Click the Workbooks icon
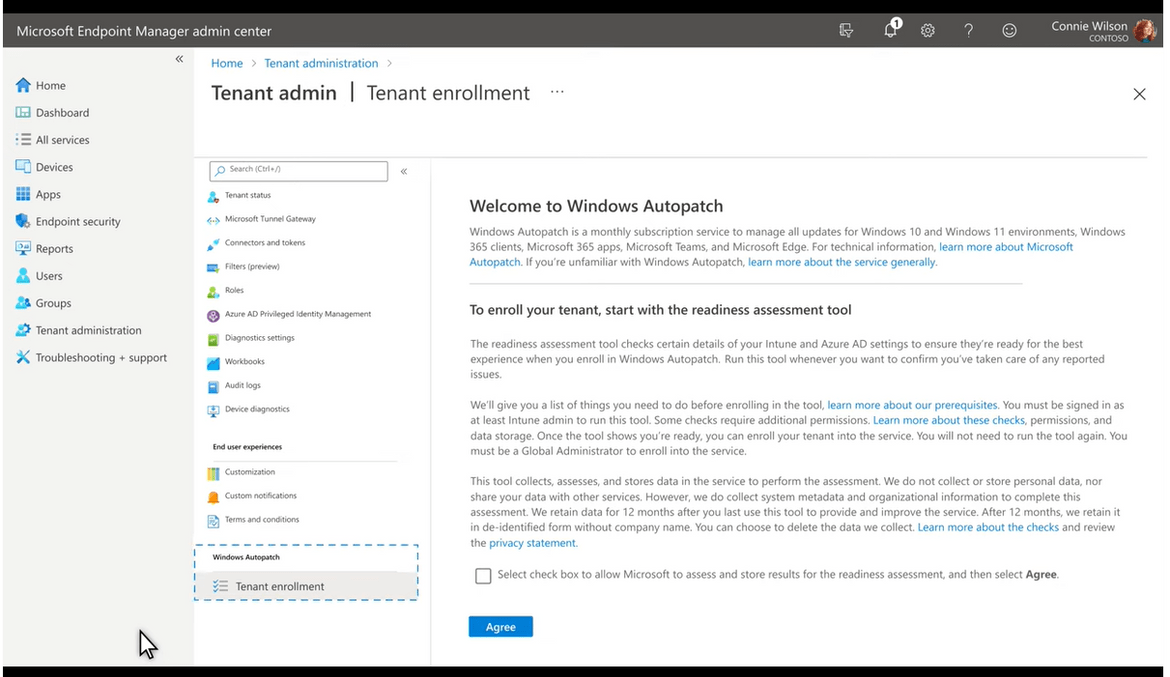This screenshot has height=677, width=1170. (213, 364)
